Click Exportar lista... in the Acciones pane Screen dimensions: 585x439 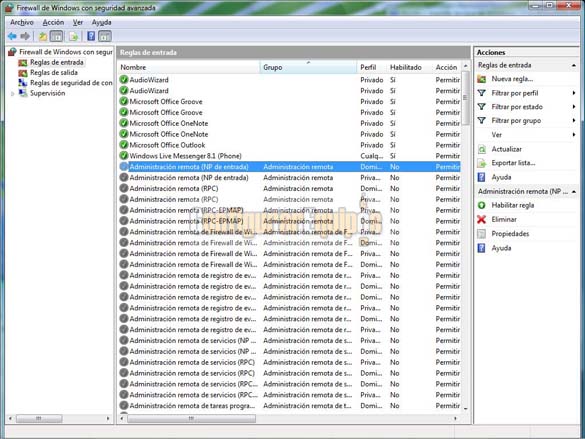click(x=513, y=163)
